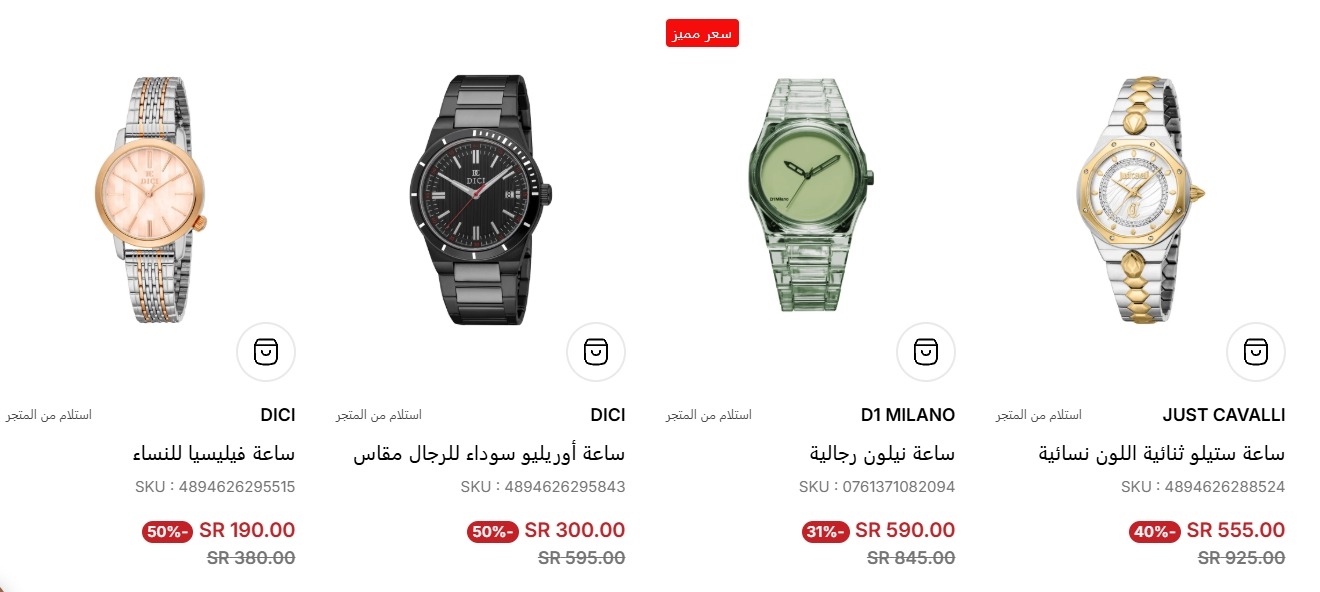View the green D1 Milano watch image

(811, 195)
